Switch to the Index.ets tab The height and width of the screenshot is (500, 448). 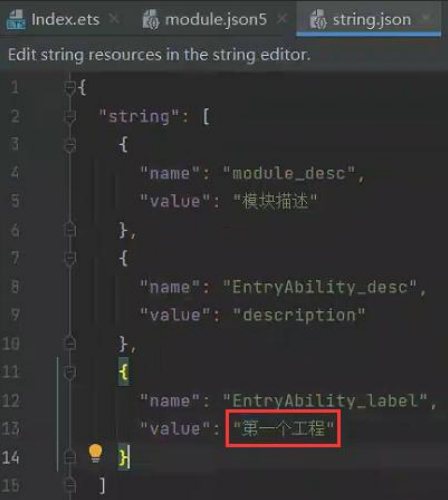[x=65, y=19]
